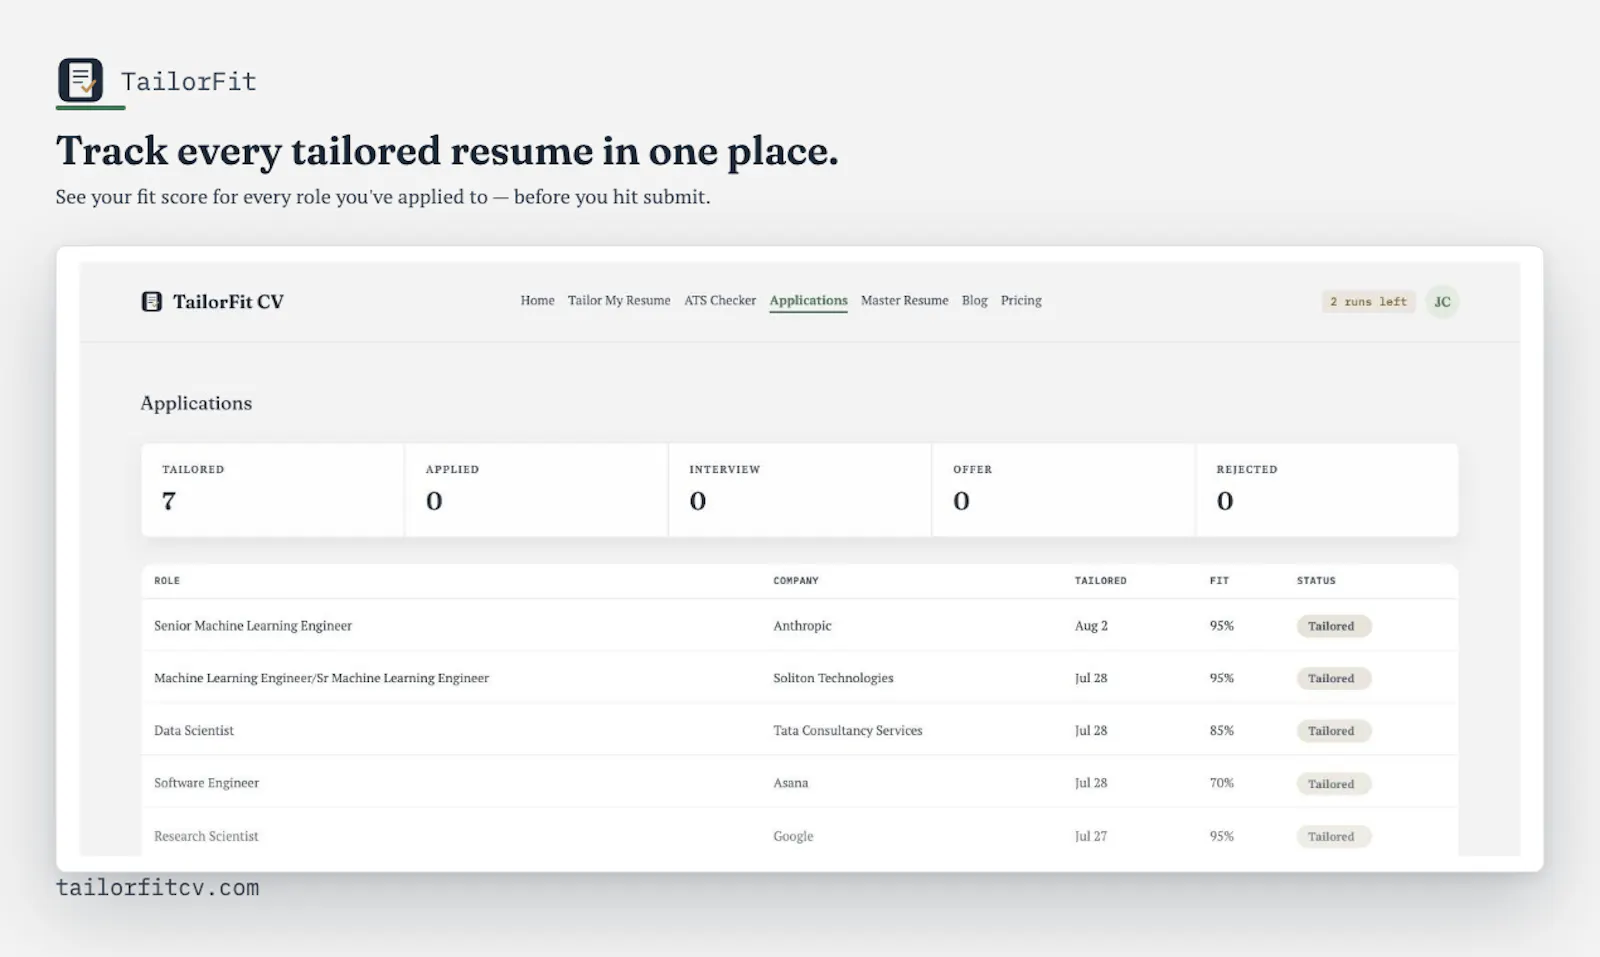The height and width of the screenshot is (957, 1600).
Task: Click the Anthropic company cell
Action: (802, 625)
